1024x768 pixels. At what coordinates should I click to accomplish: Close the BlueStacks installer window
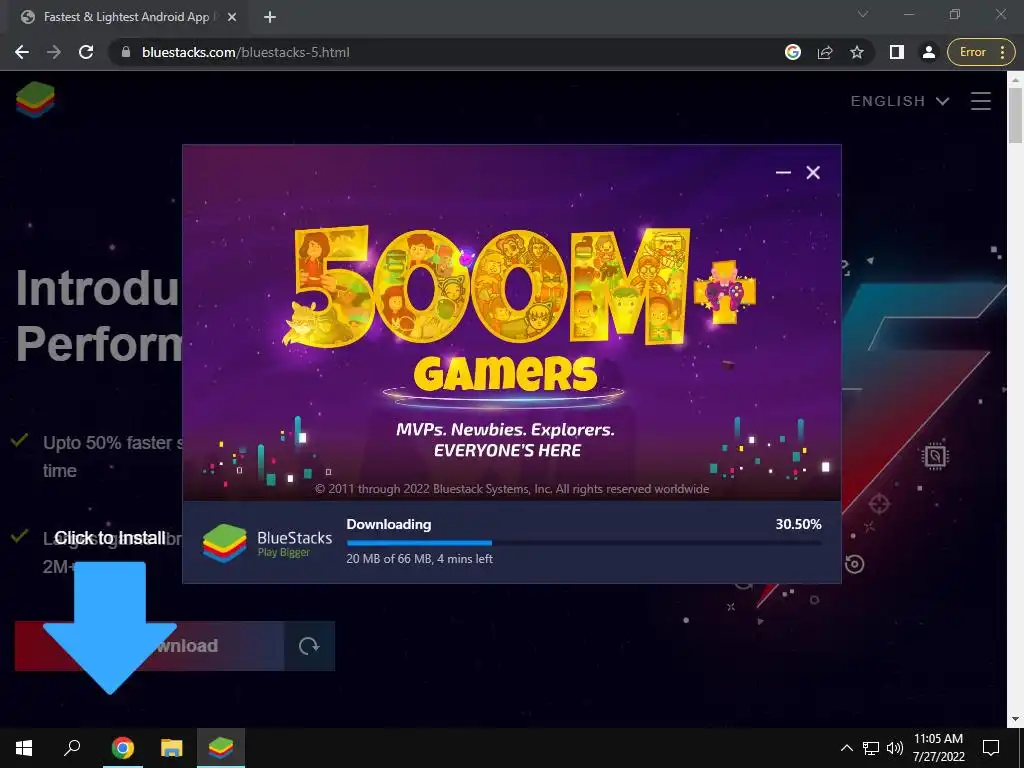point(813,172)
